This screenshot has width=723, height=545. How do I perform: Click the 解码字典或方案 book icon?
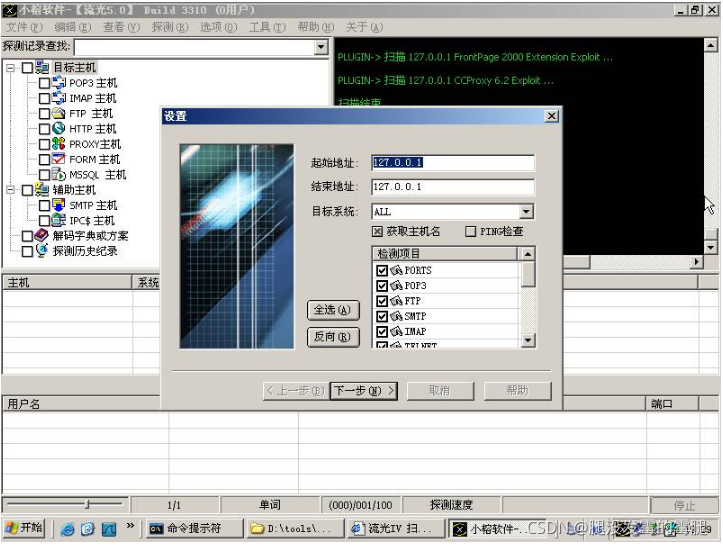[x=42, y=236]
